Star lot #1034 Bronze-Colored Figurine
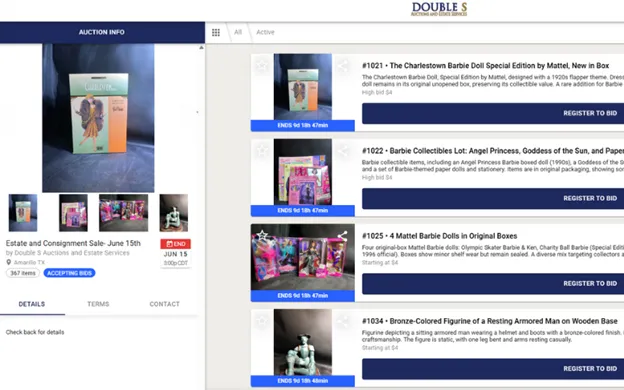Screen dimensions: 624x390 (261, 320)
